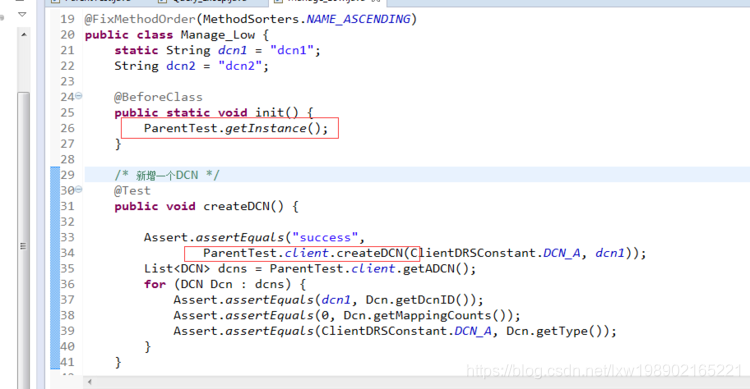The image size is (750, 389).
Task: Click the horizontal scrollbar left arrow
Action: (x=89, y=382)
